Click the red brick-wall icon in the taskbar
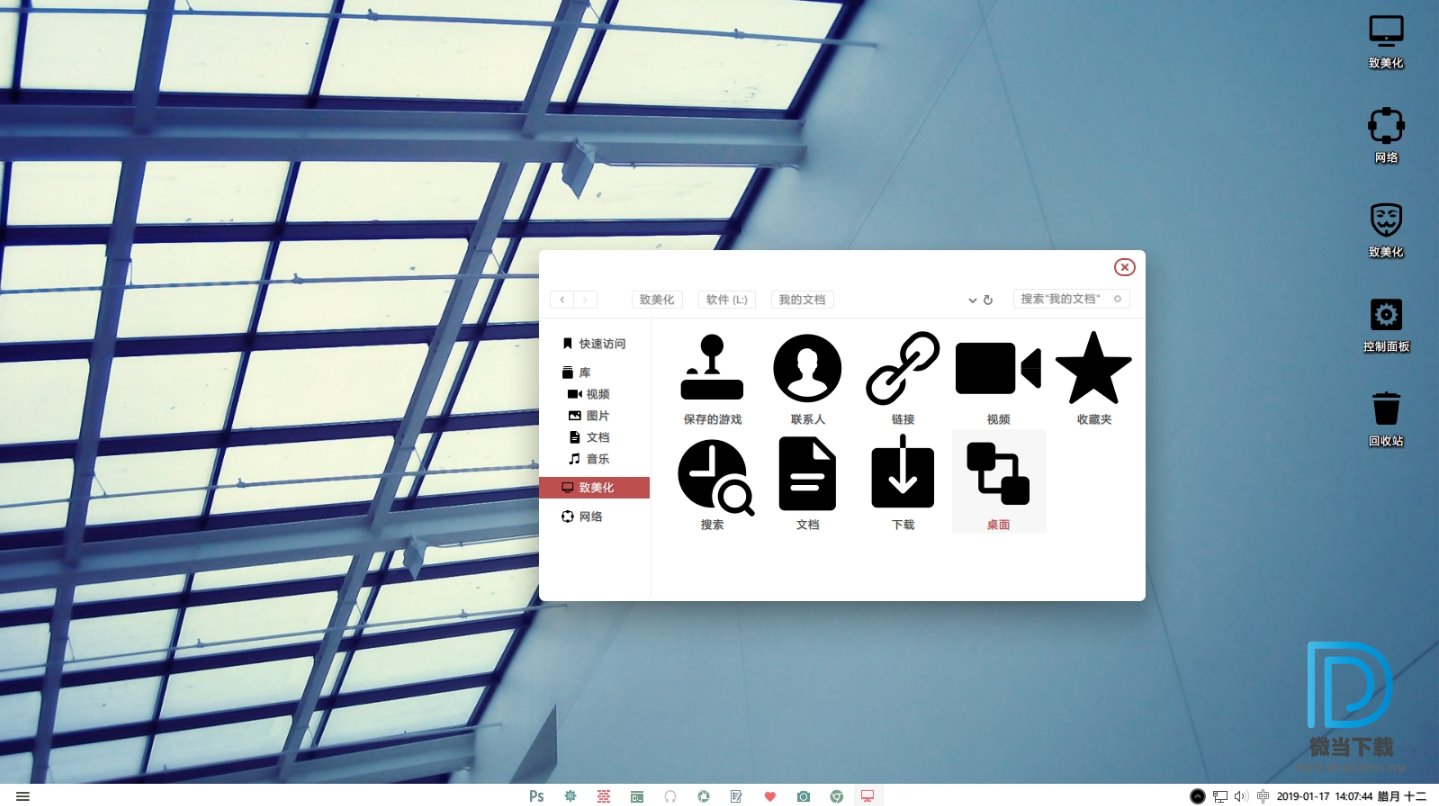Image resolution: width=1439 pixels, height=806 pixels. [x=604, y=796]
